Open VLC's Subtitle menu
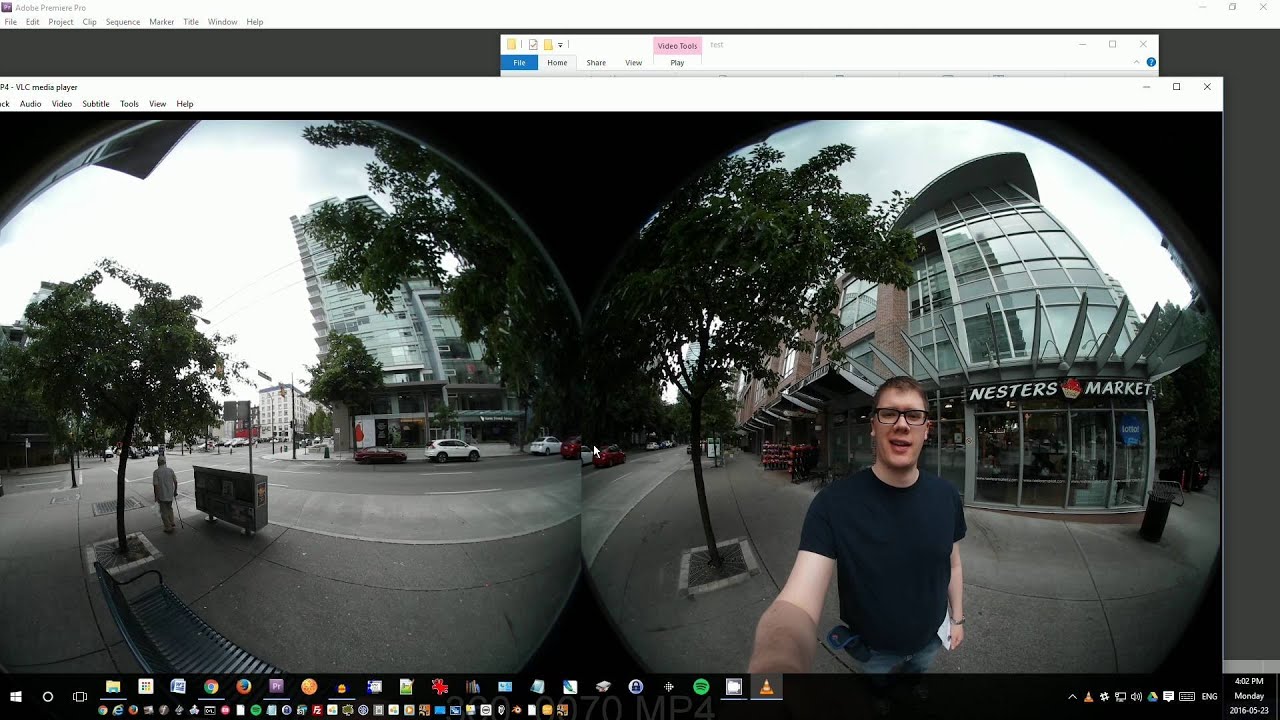 pos(96,104)
